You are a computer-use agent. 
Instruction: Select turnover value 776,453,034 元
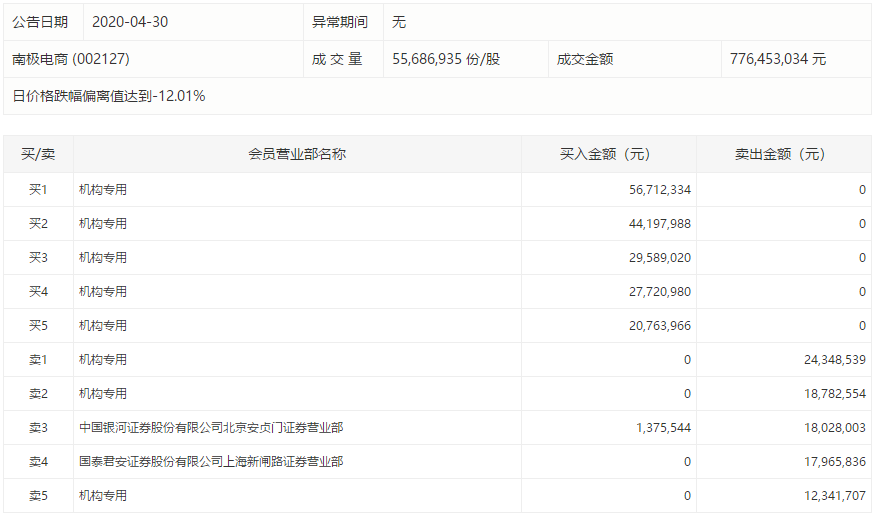tap(778, 59)
